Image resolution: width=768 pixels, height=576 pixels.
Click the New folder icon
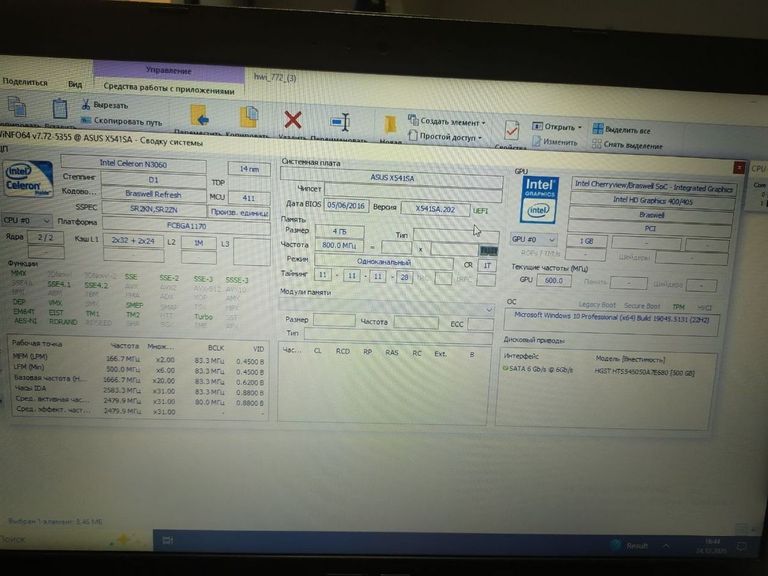[x=390, y=125]
